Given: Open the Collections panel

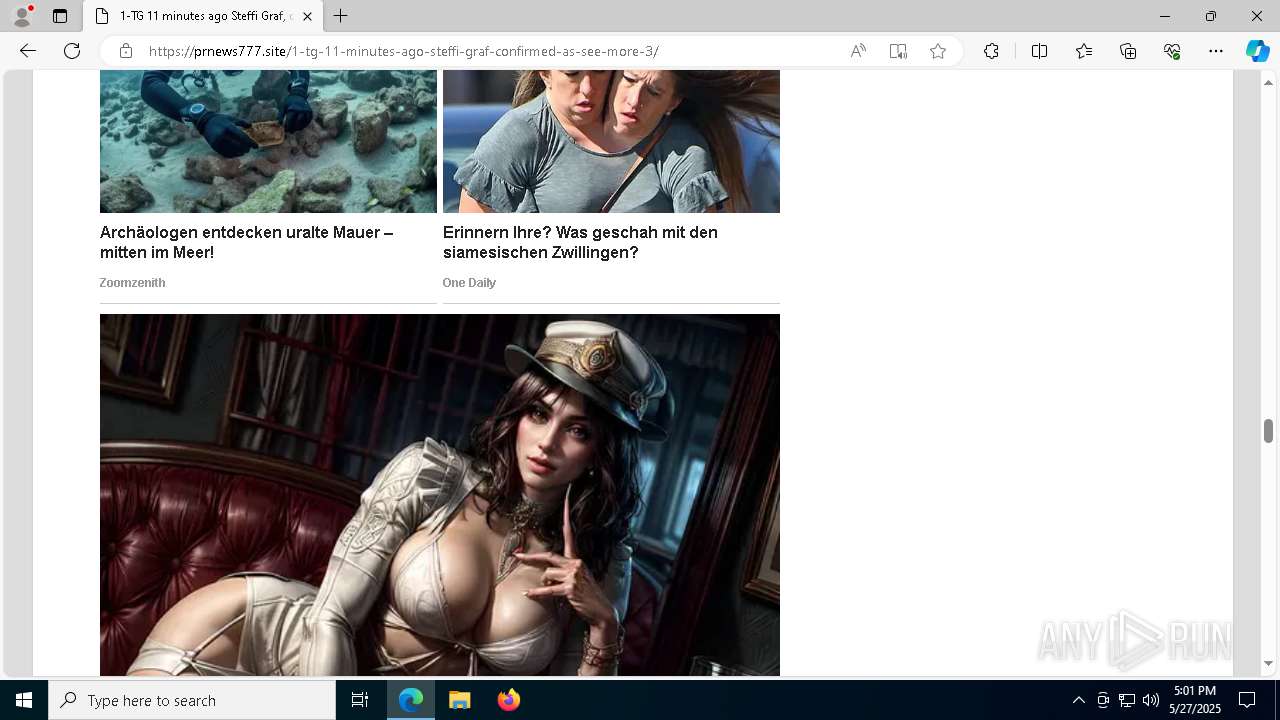Looking at the screenshot, I should 1128,51.
